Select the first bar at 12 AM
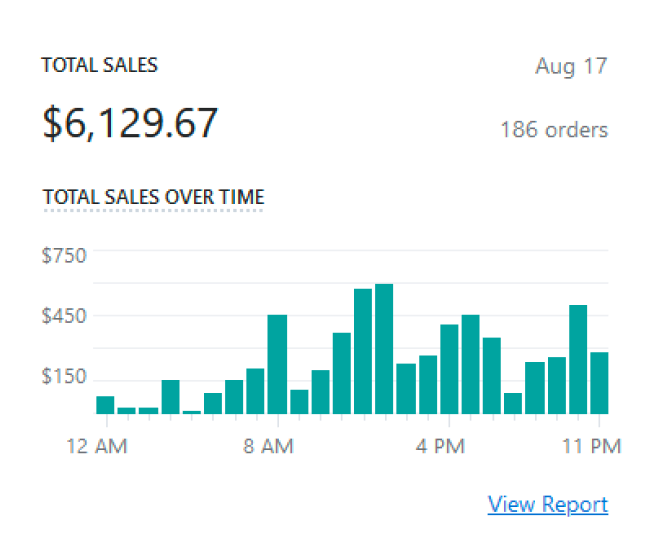The width and height of the screenshot is (654, 558). click(105, 405)
